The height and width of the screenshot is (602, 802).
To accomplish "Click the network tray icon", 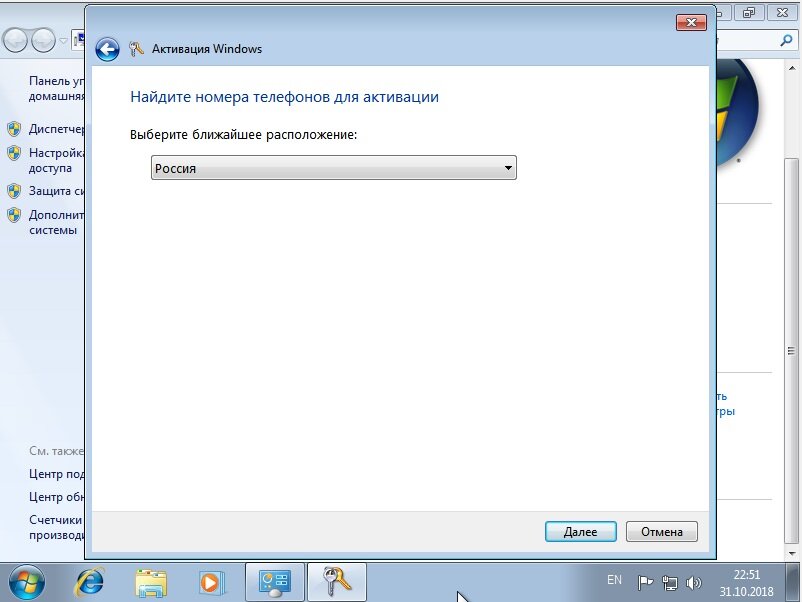I will coord(670,583).
